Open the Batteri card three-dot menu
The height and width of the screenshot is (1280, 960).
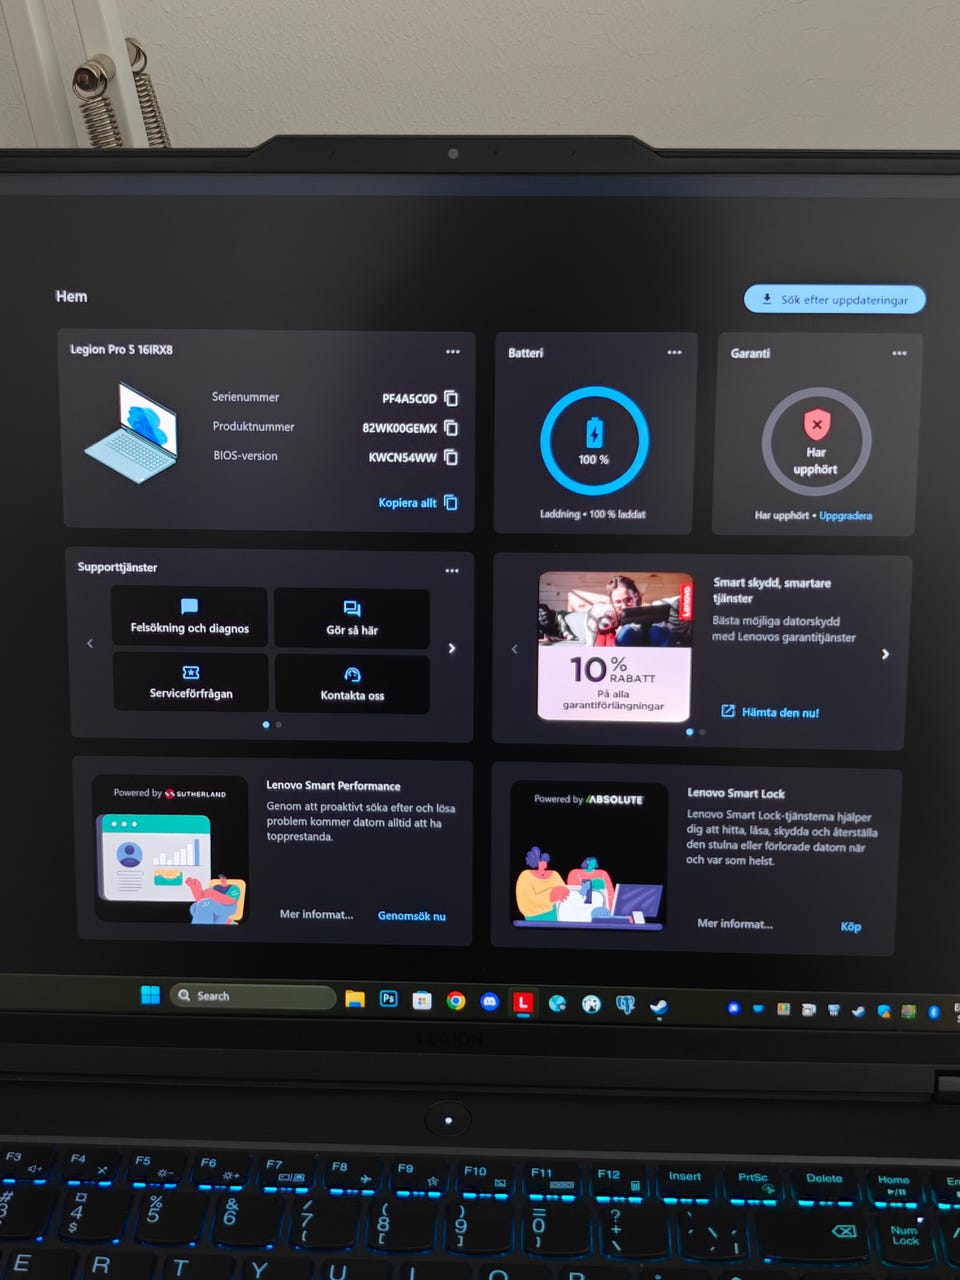(674, 352)
